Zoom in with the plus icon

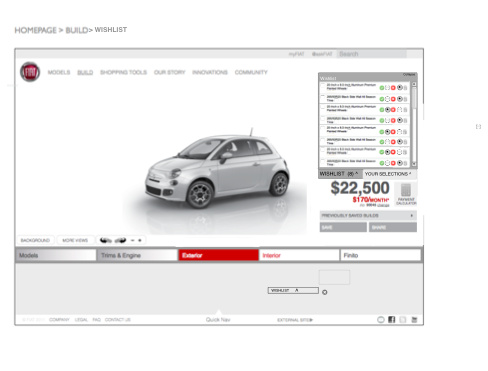pyautogui.click(x=140, y=240)
